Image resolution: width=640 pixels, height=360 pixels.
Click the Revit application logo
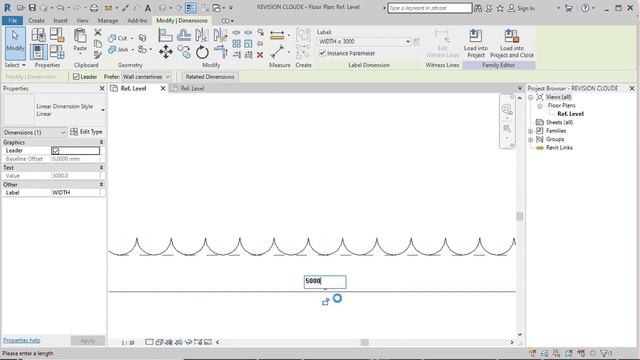click(x=7, y=7)
